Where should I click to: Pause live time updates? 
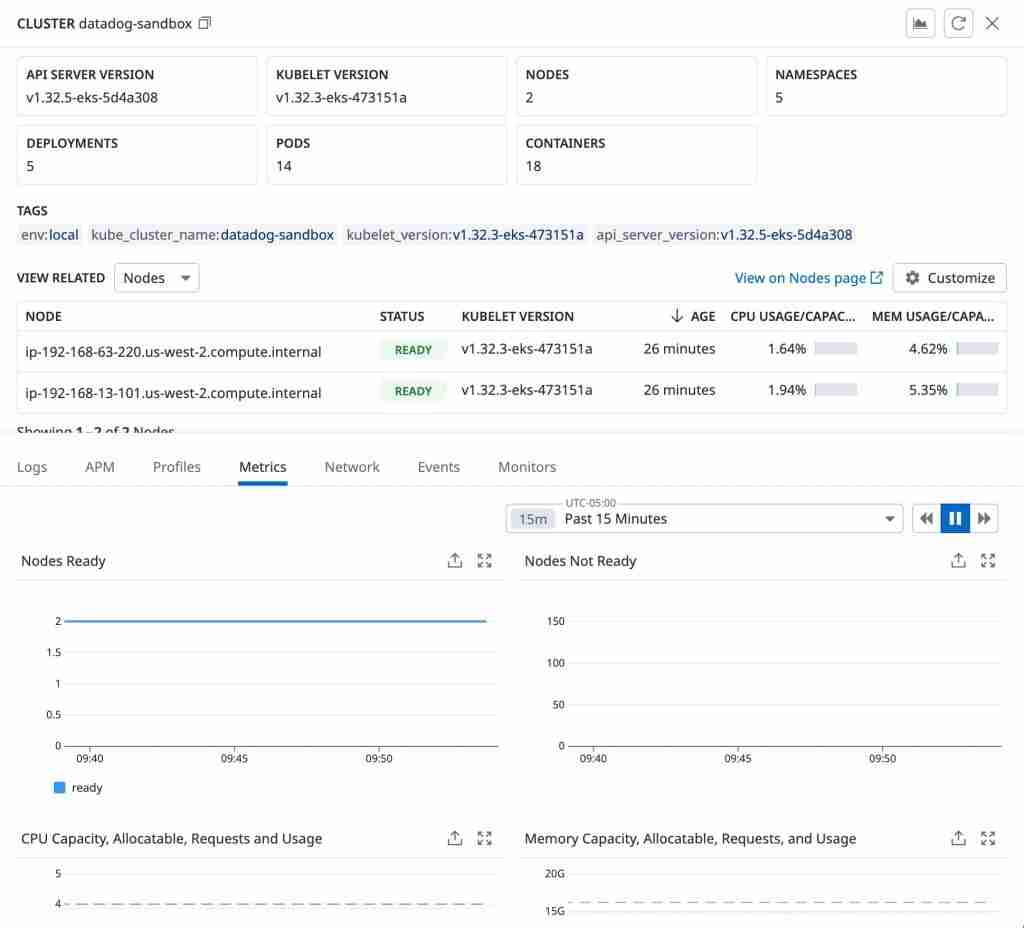click(x=955, y=518)
